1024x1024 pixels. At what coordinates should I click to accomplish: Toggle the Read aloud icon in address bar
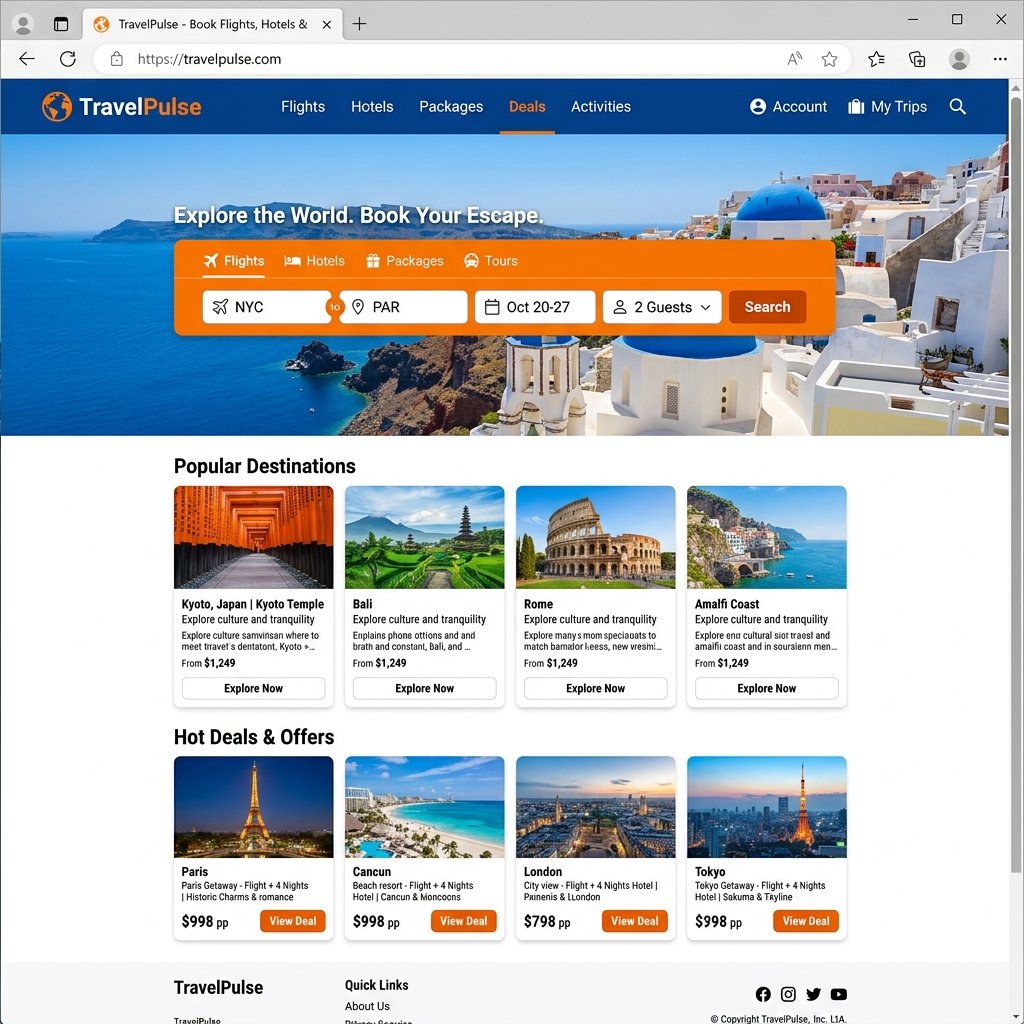click(794, 59)
